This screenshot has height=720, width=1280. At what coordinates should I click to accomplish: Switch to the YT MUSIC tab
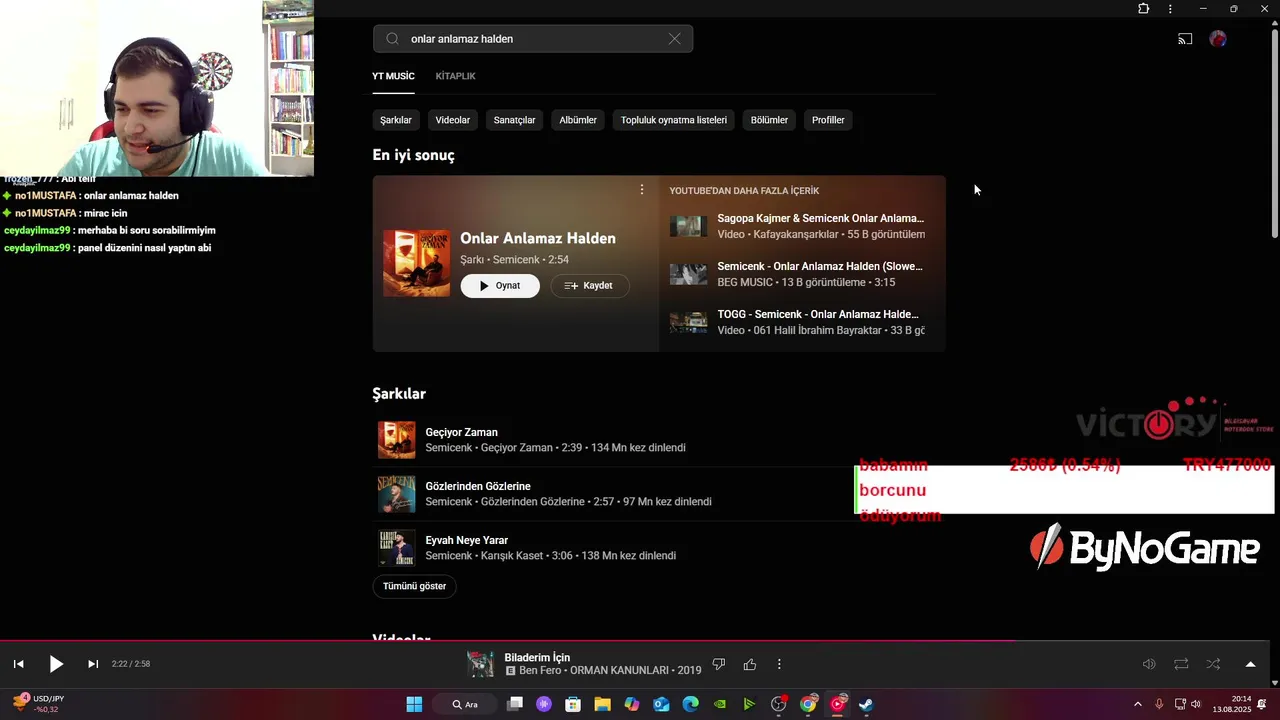(x=393, y=76)
